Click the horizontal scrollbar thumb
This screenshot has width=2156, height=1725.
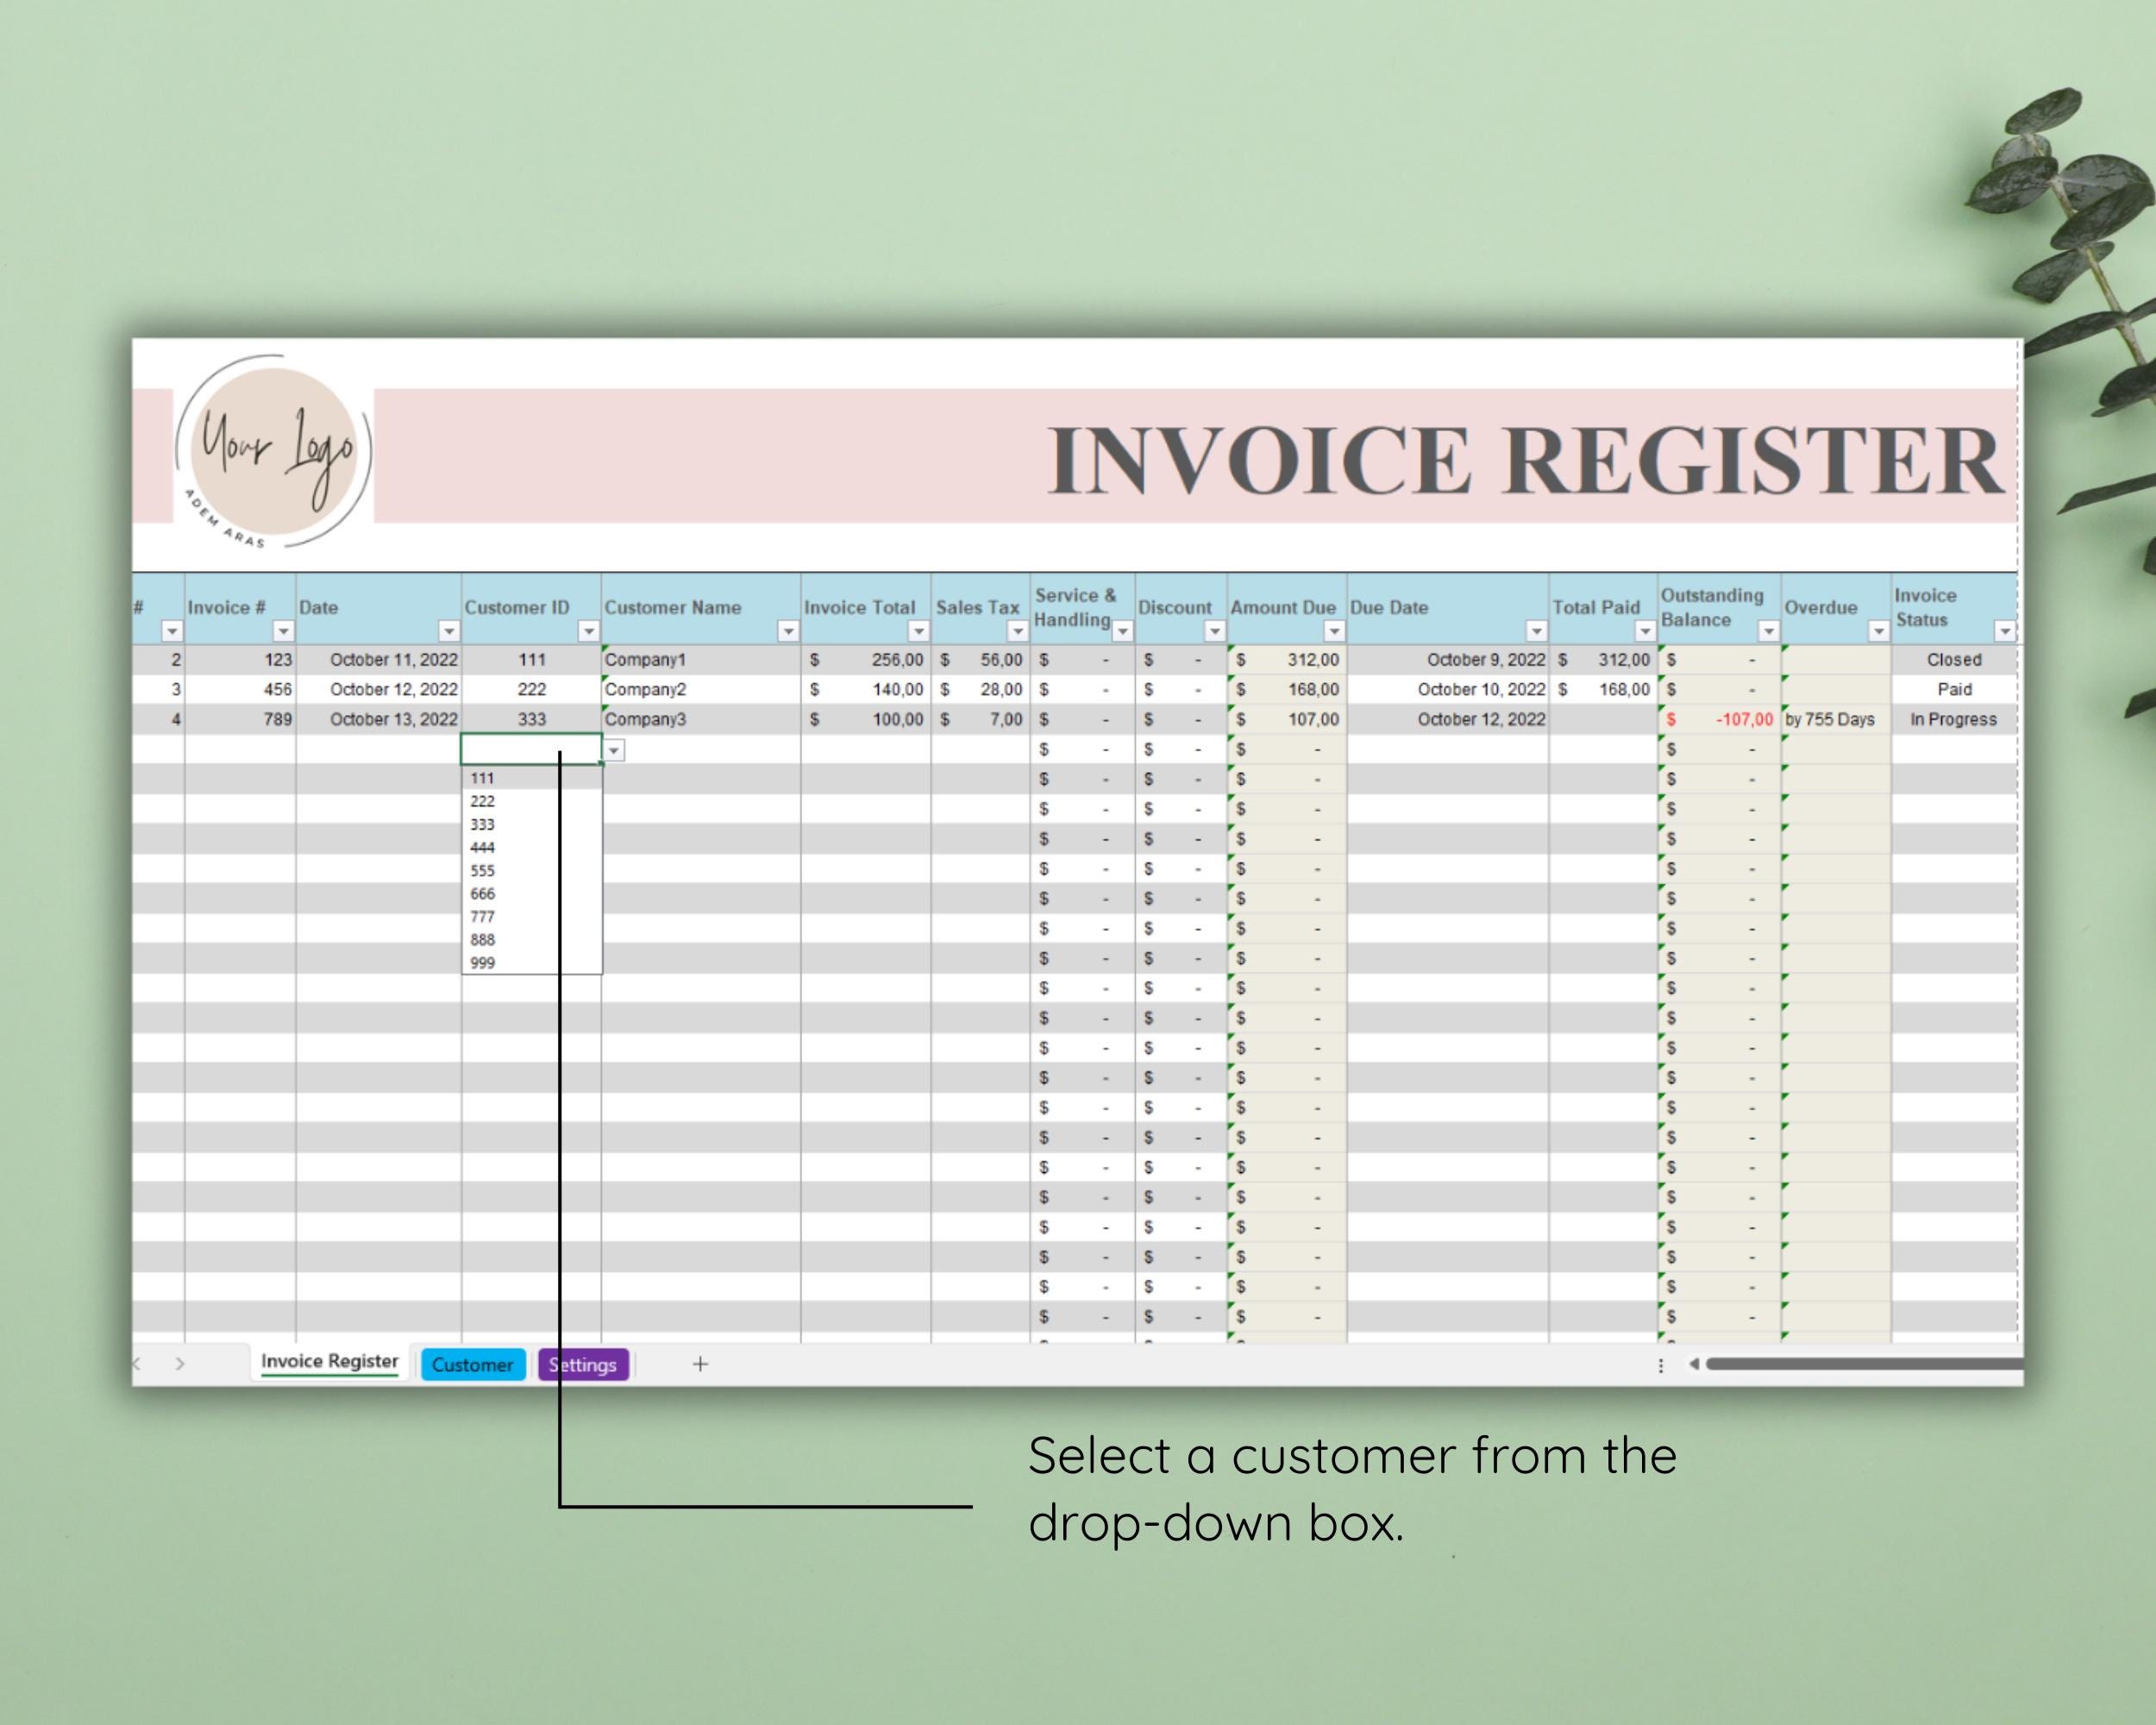click(x=1864, y=1363)
